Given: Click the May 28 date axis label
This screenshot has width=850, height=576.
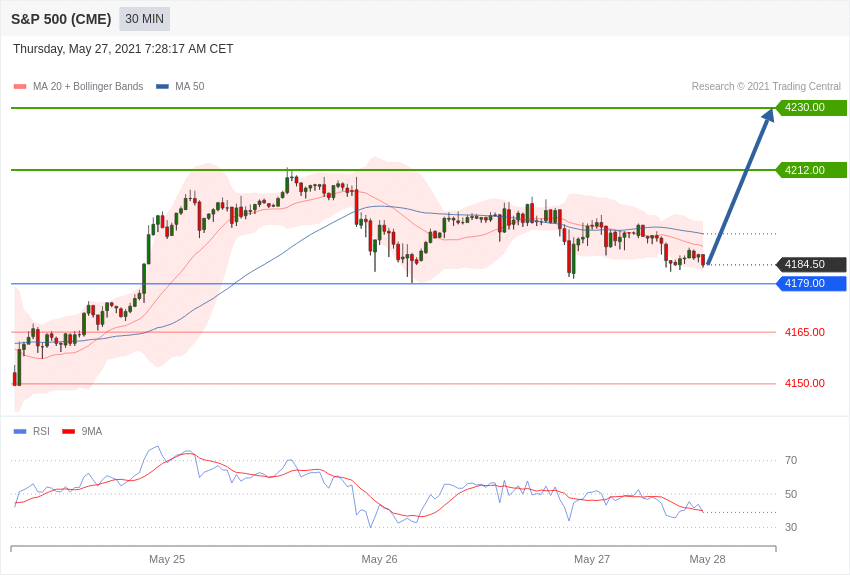Looking at the screenshot, I should coord(707,559).
